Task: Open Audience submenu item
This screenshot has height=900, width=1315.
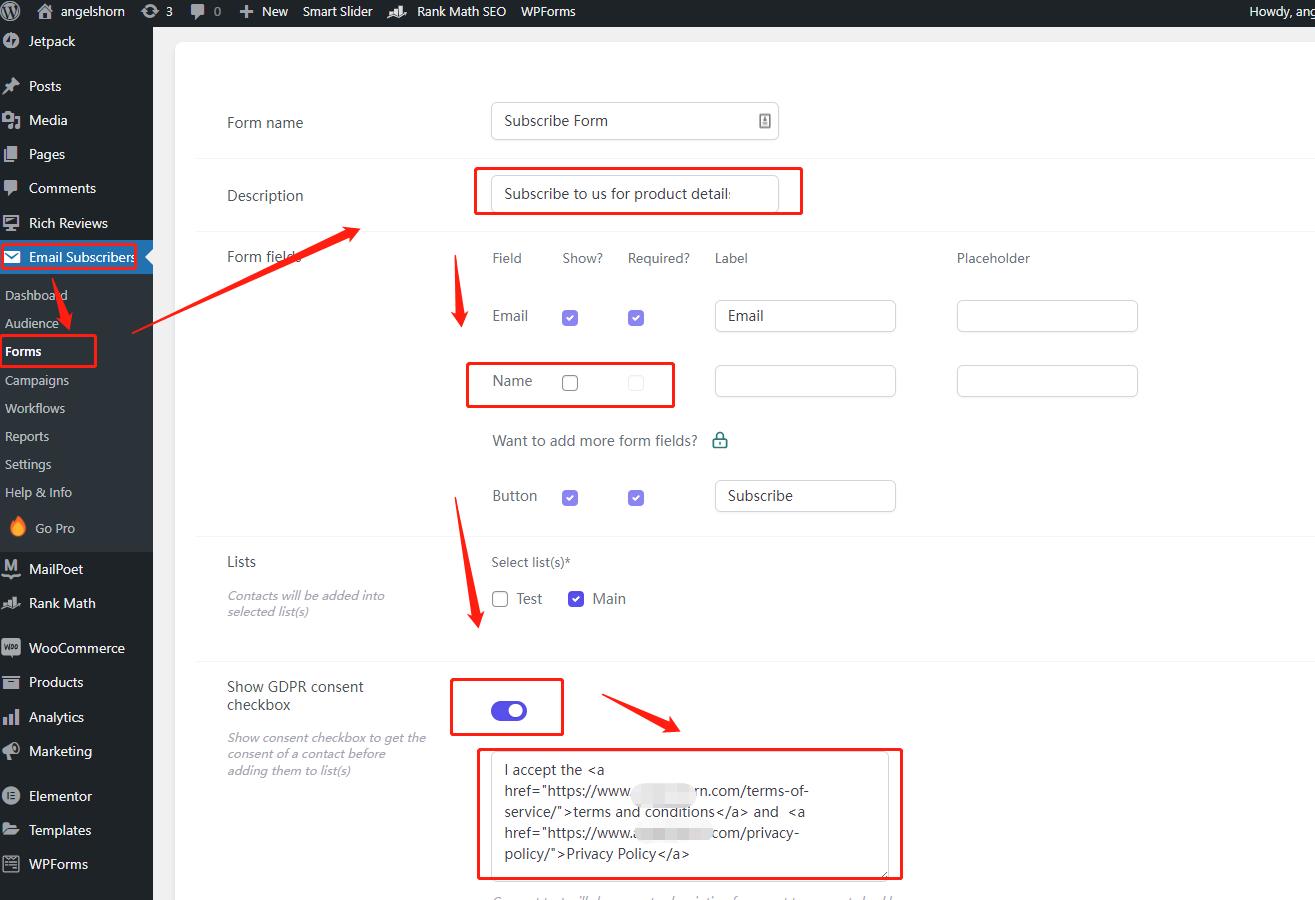Action: tap(32, 323)
